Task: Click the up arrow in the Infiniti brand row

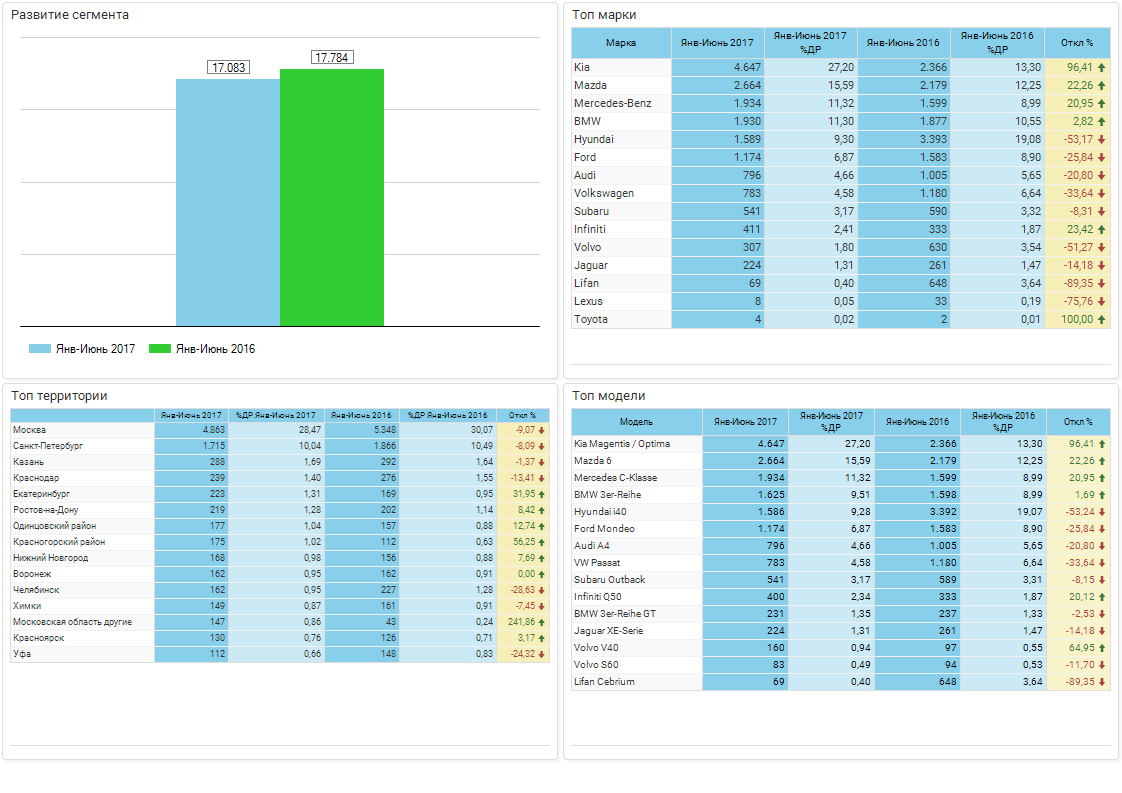Action: [x=1101, y=230]
